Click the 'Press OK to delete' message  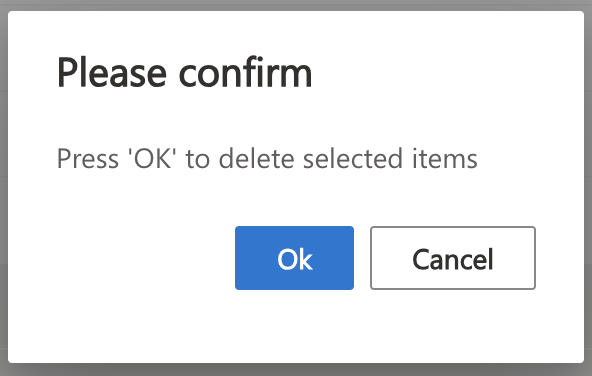click(267, 158)
